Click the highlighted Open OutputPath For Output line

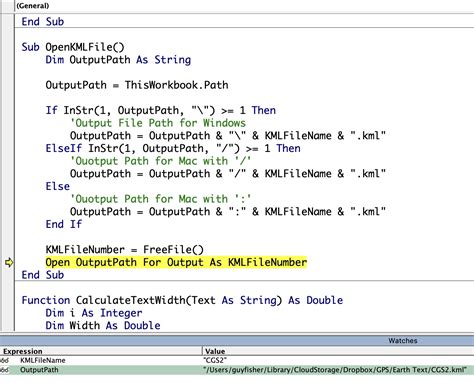[x=176, y=262]
